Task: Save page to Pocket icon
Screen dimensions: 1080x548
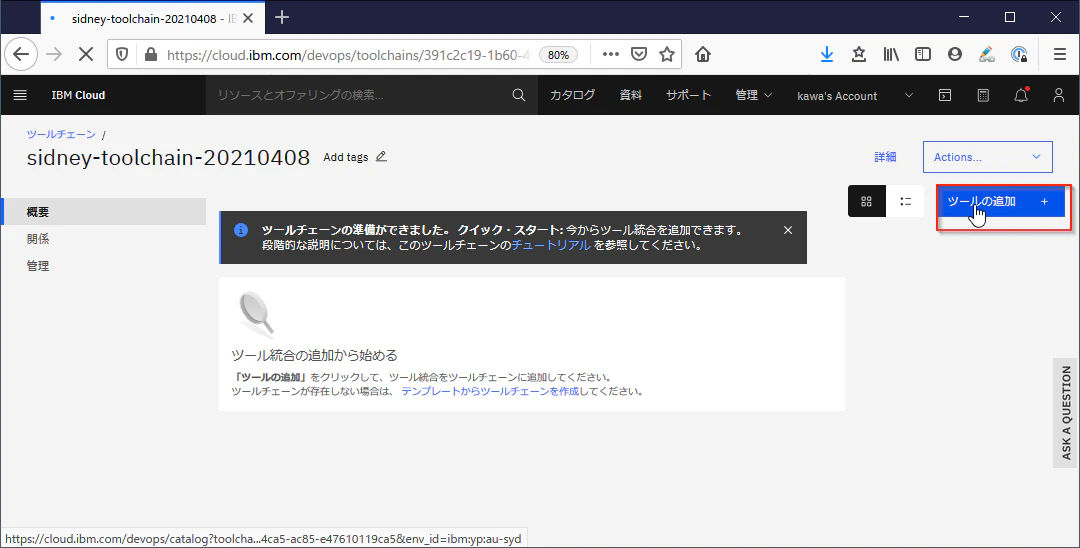Action: pyautogui.click(x=639, y=54)
